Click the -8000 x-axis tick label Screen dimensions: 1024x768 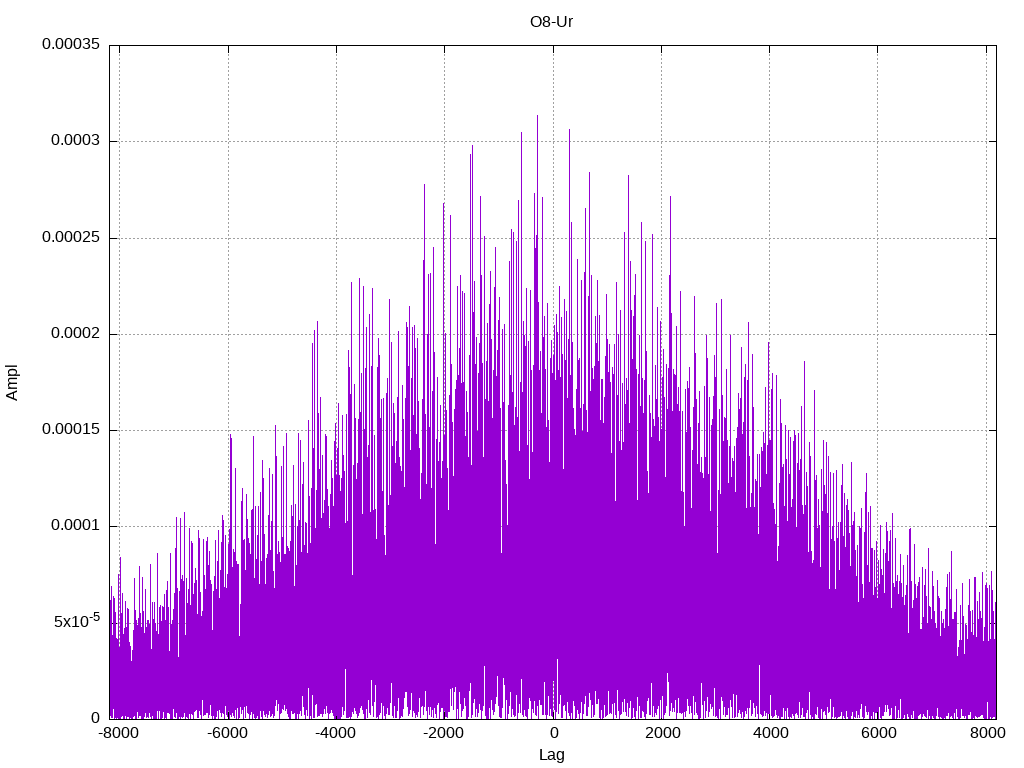119,733
